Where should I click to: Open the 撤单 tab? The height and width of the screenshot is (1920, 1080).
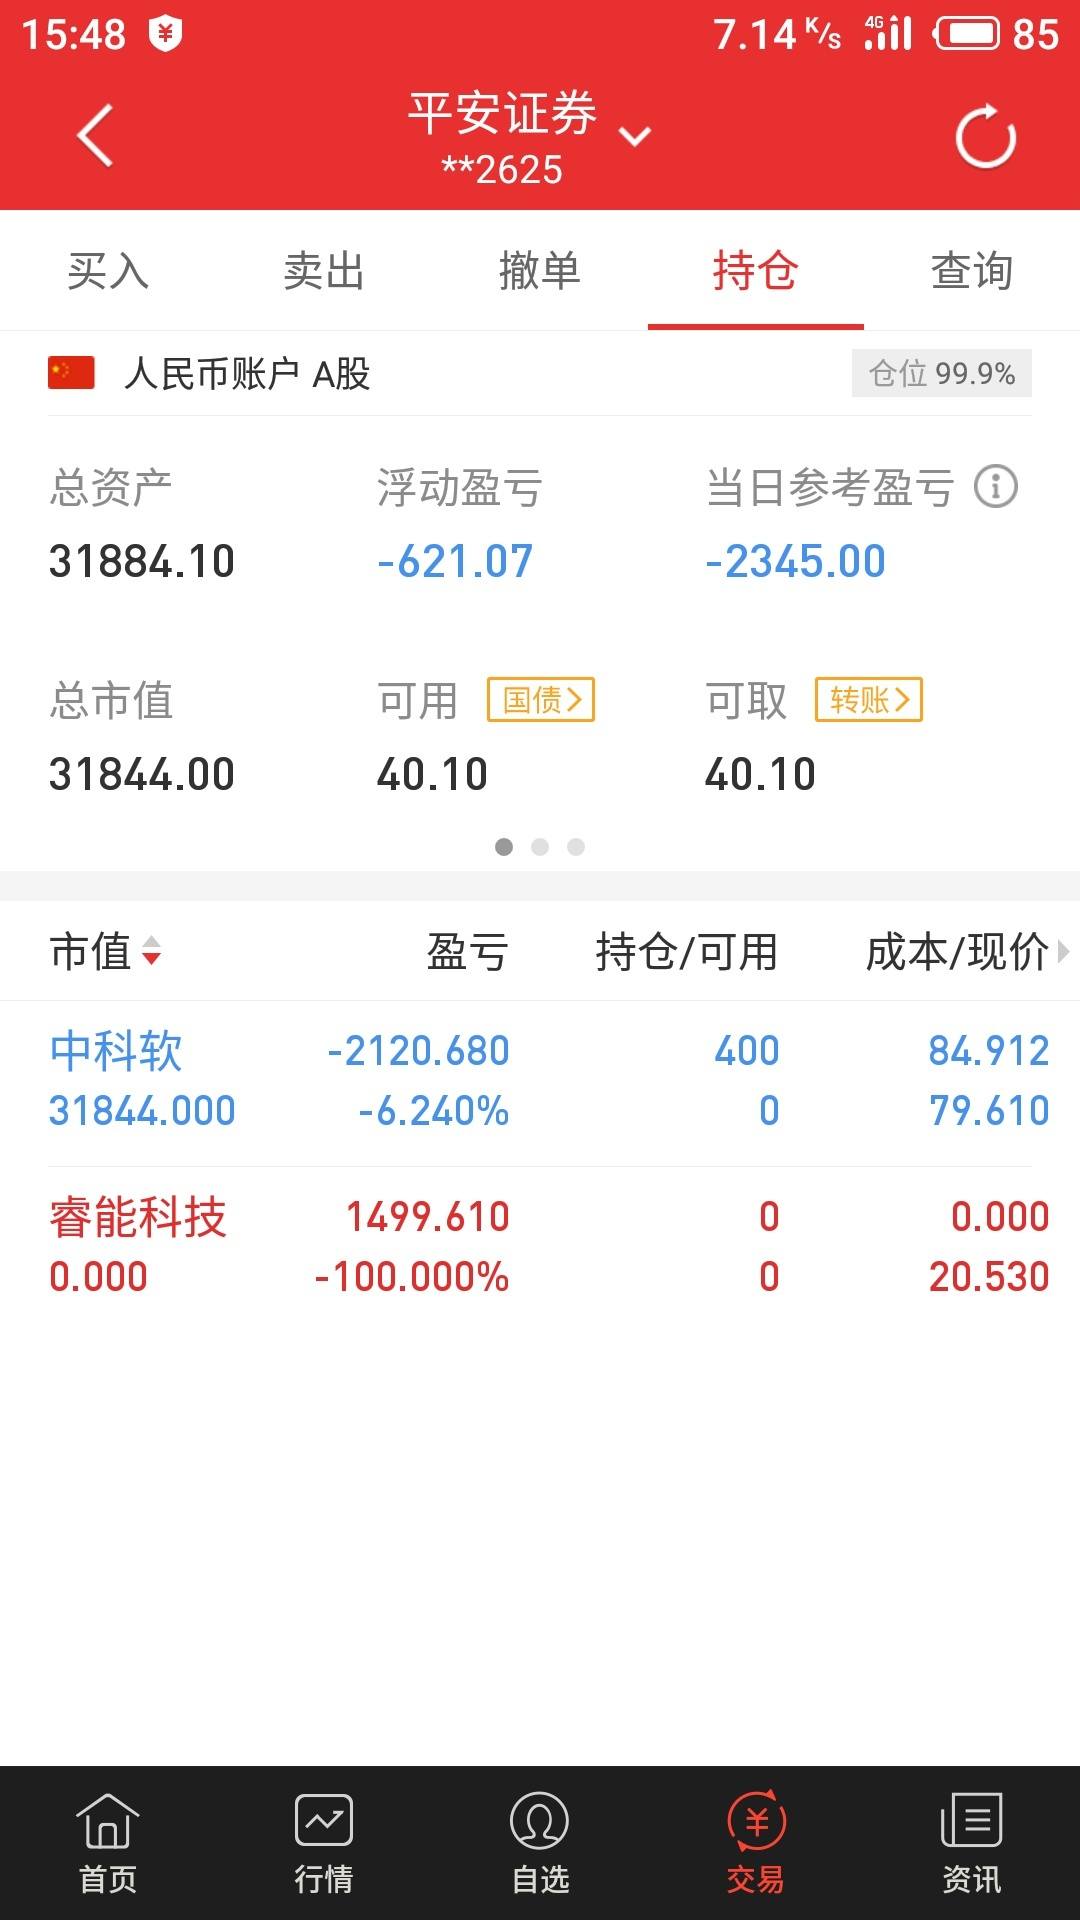pos(540,271)
